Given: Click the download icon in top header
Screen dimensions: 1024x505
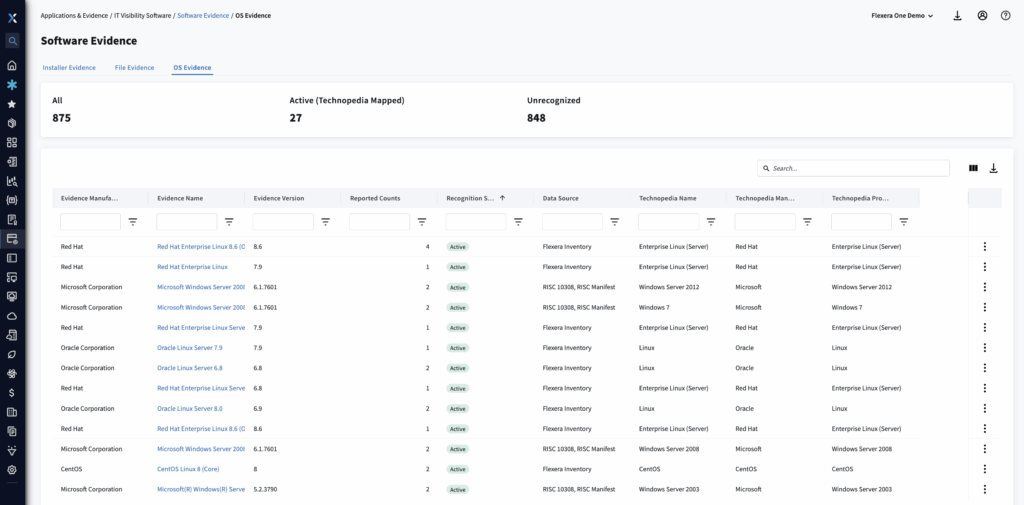Looking at the screenshot, I should pyautogui.click(x=958, y=16).
